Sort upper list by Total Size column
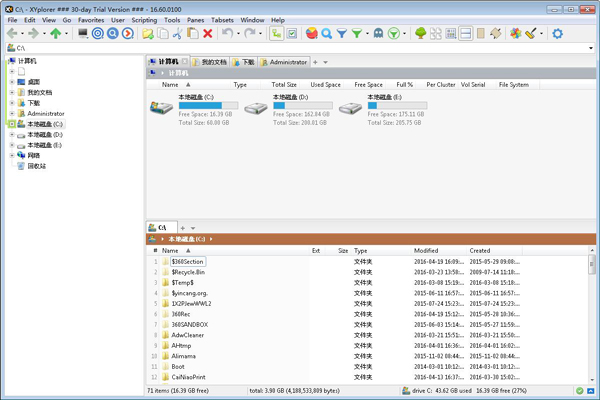Viewport: 600px width, 400px height. (284, 85)
